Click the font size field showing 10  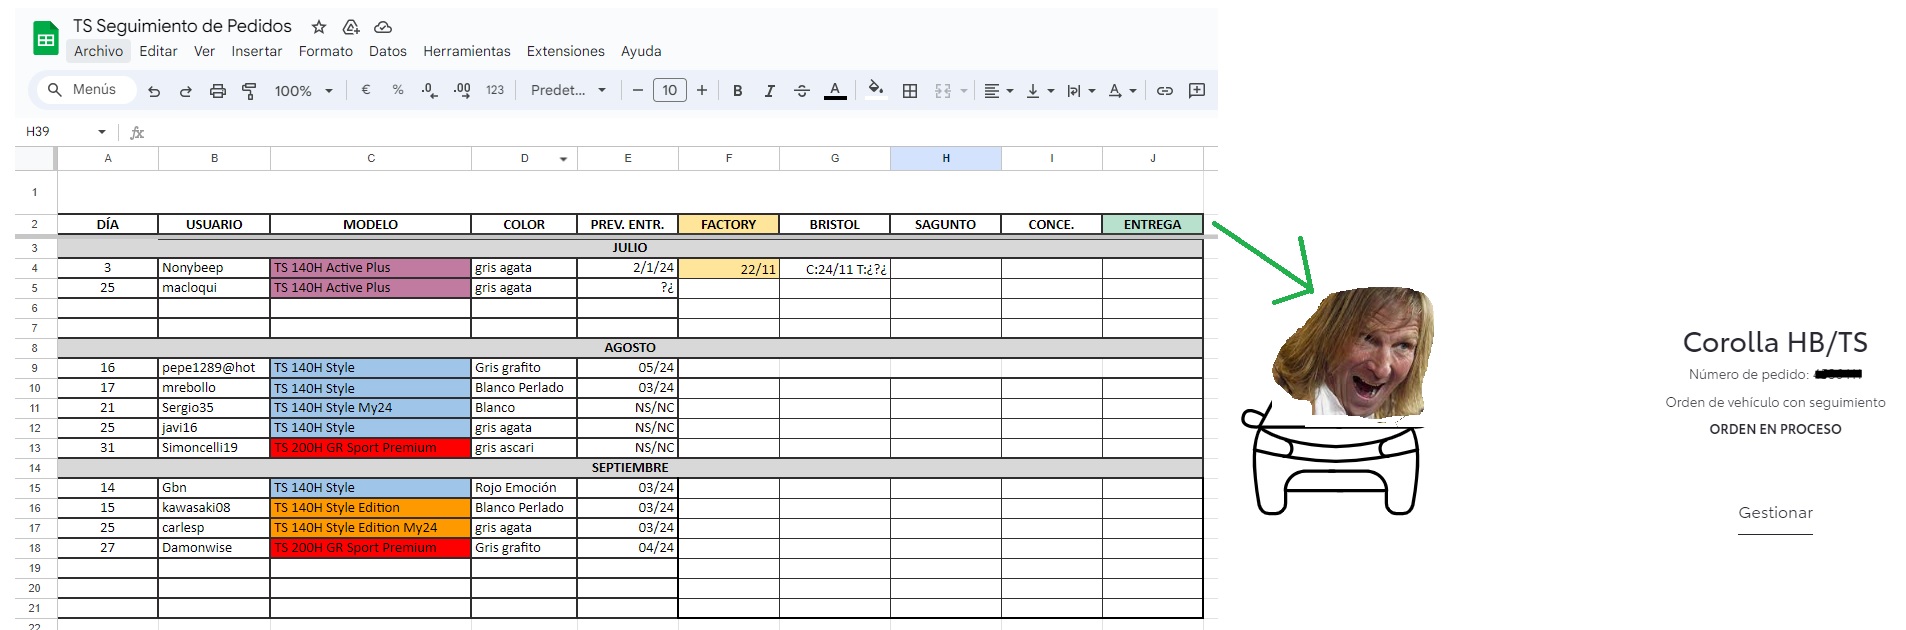(x=670, y=90)
